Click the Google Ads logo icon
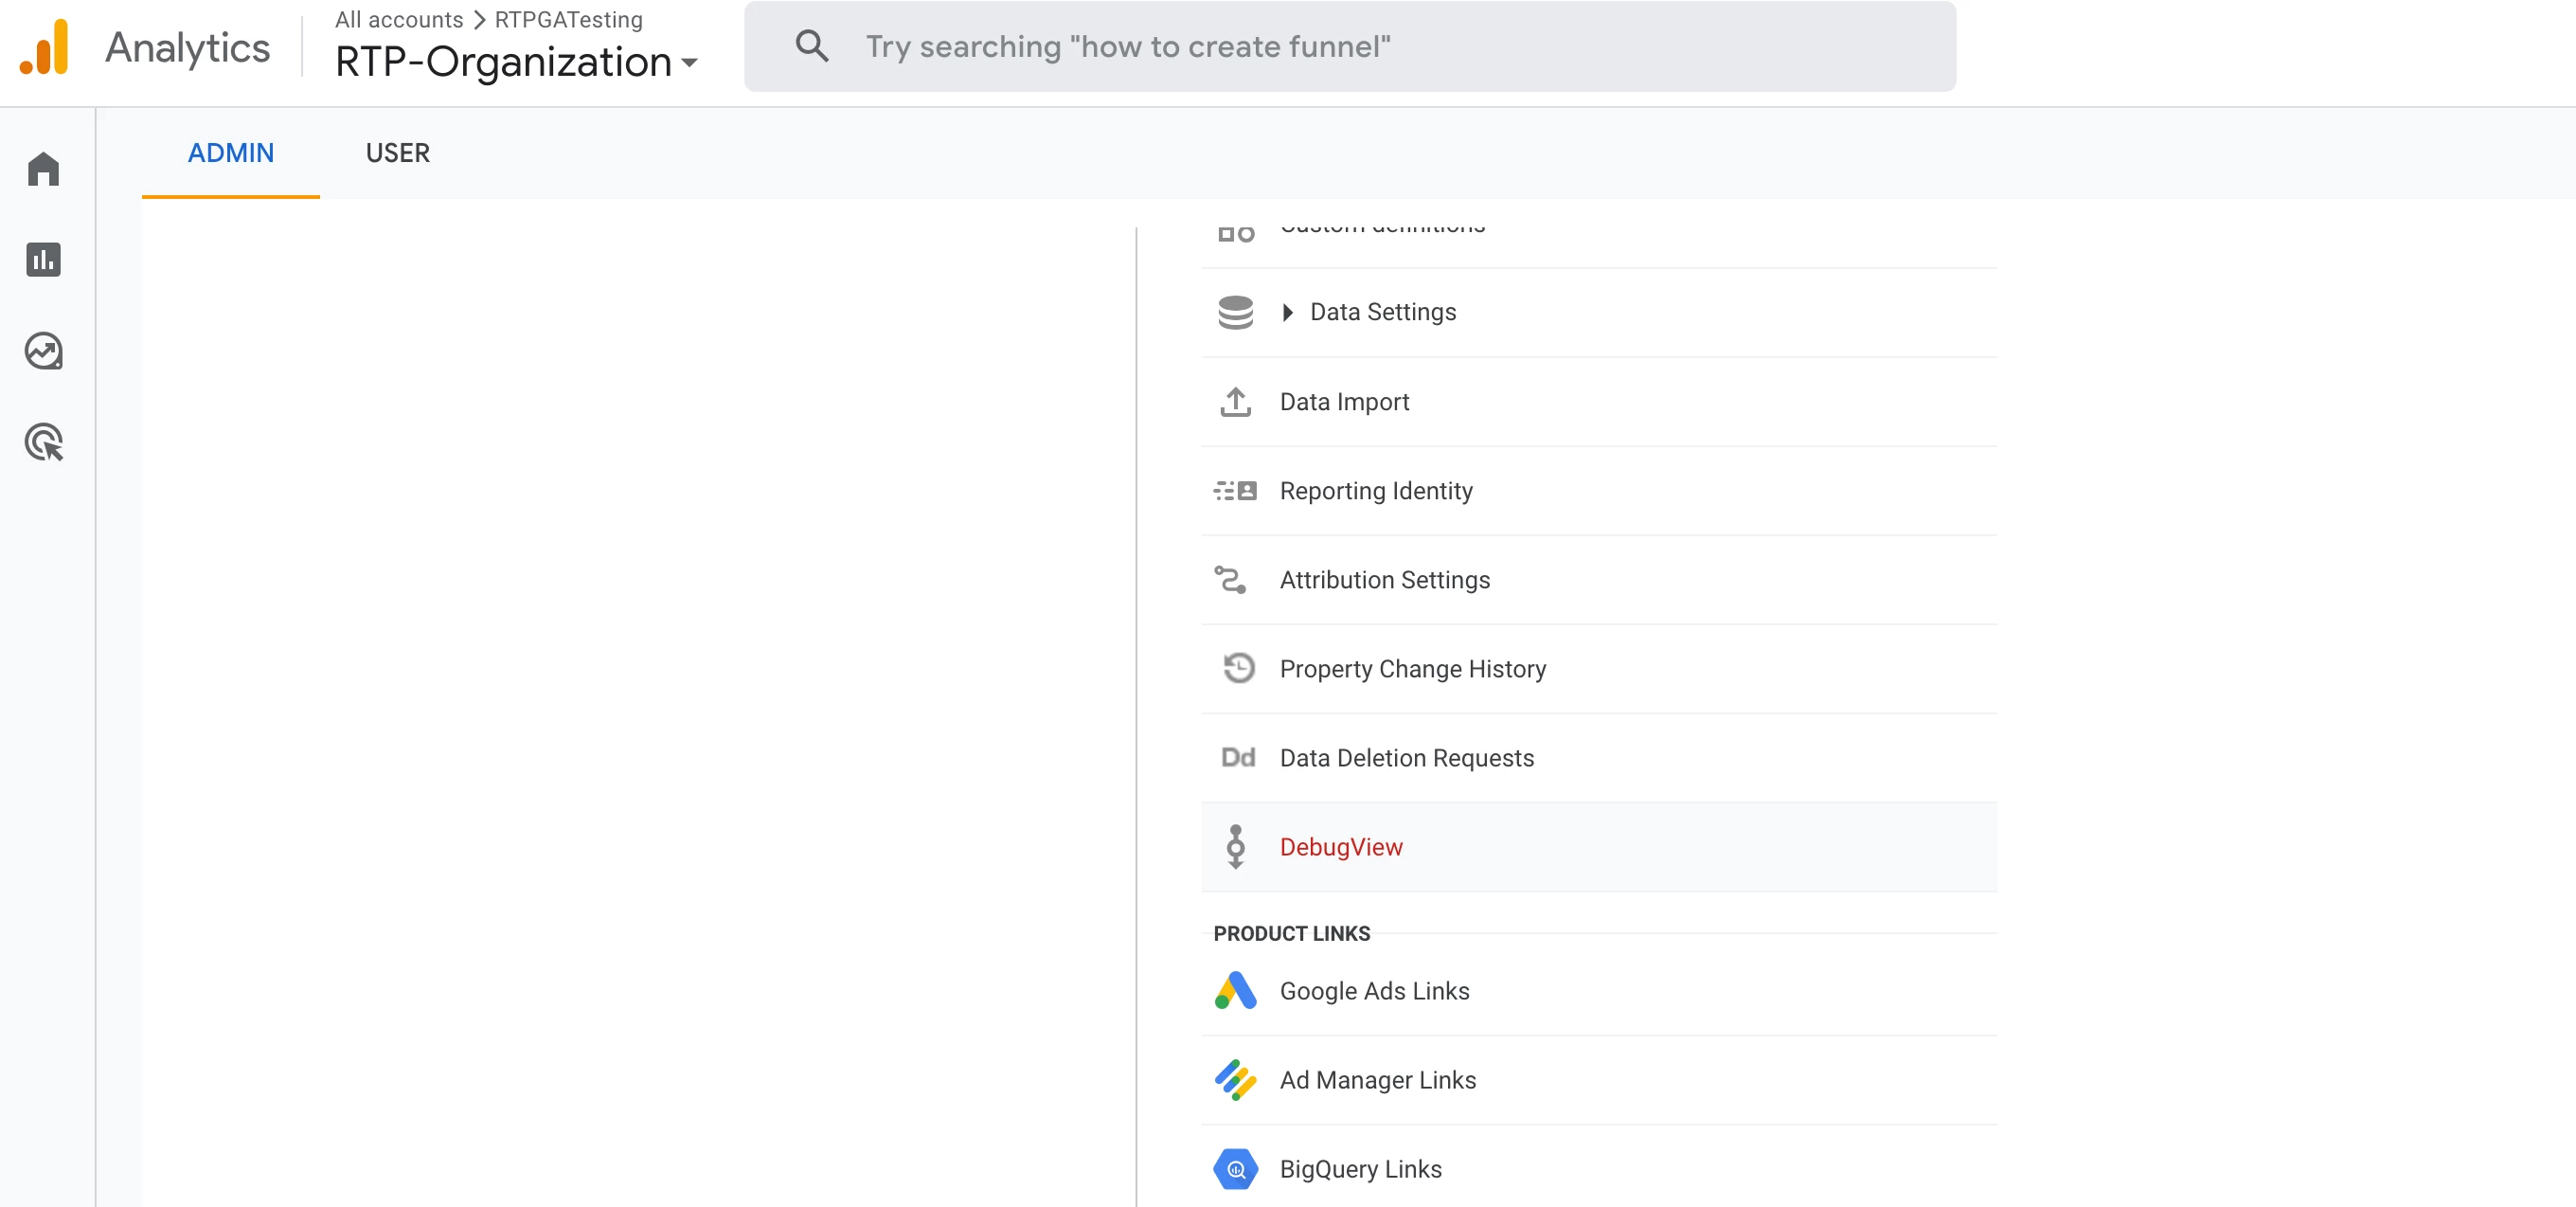This screenshot has height=1207, width=2576. 1235,991
